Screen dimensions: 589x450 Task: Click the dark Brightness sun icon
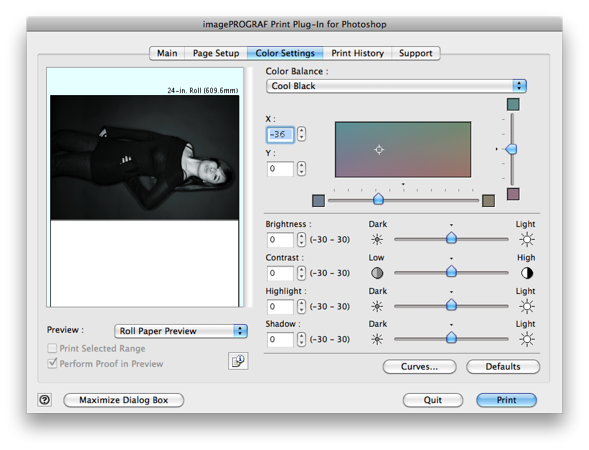point(377,239)
